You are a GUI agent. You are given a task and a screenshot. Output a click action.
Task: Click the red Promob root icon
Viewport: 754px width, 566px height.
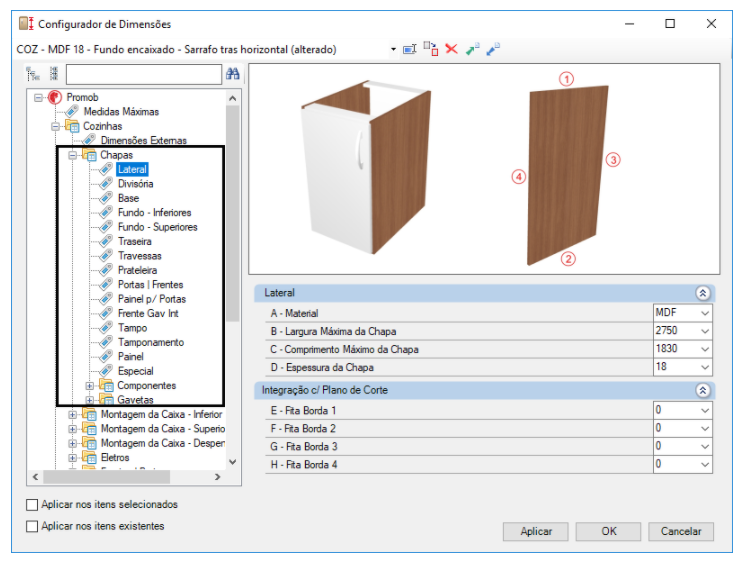click(54, 98)
